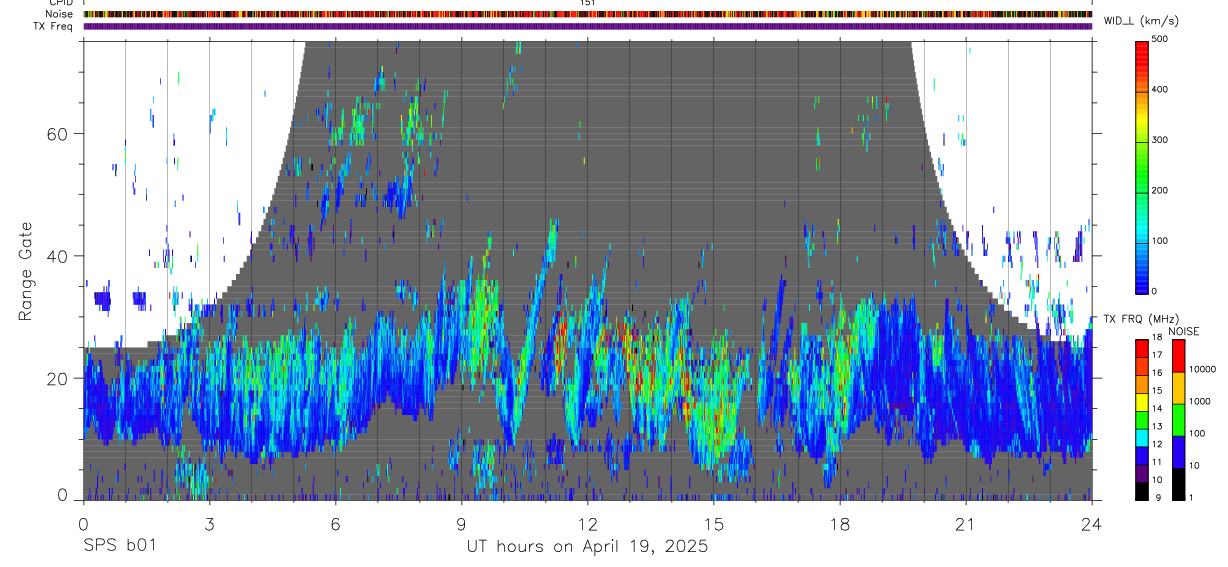Click the 11 tick on the TX FRQ legend
Viewport: 1228px width, 567px height.
coord(1157,462)
